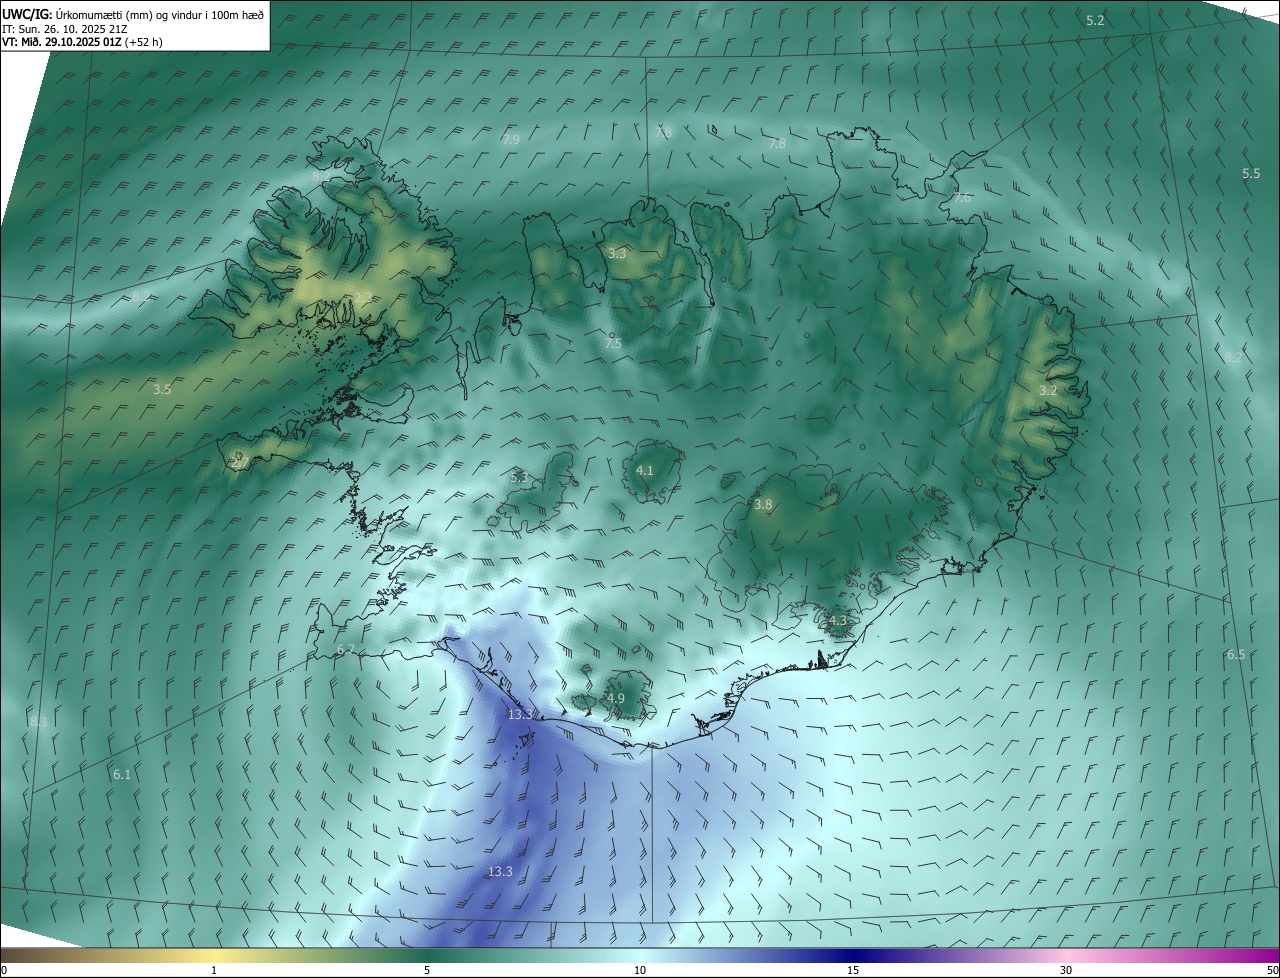Click the '0' tick on the color scale
The height and width of the screenshot is (978, 1280).
[4, 971]
